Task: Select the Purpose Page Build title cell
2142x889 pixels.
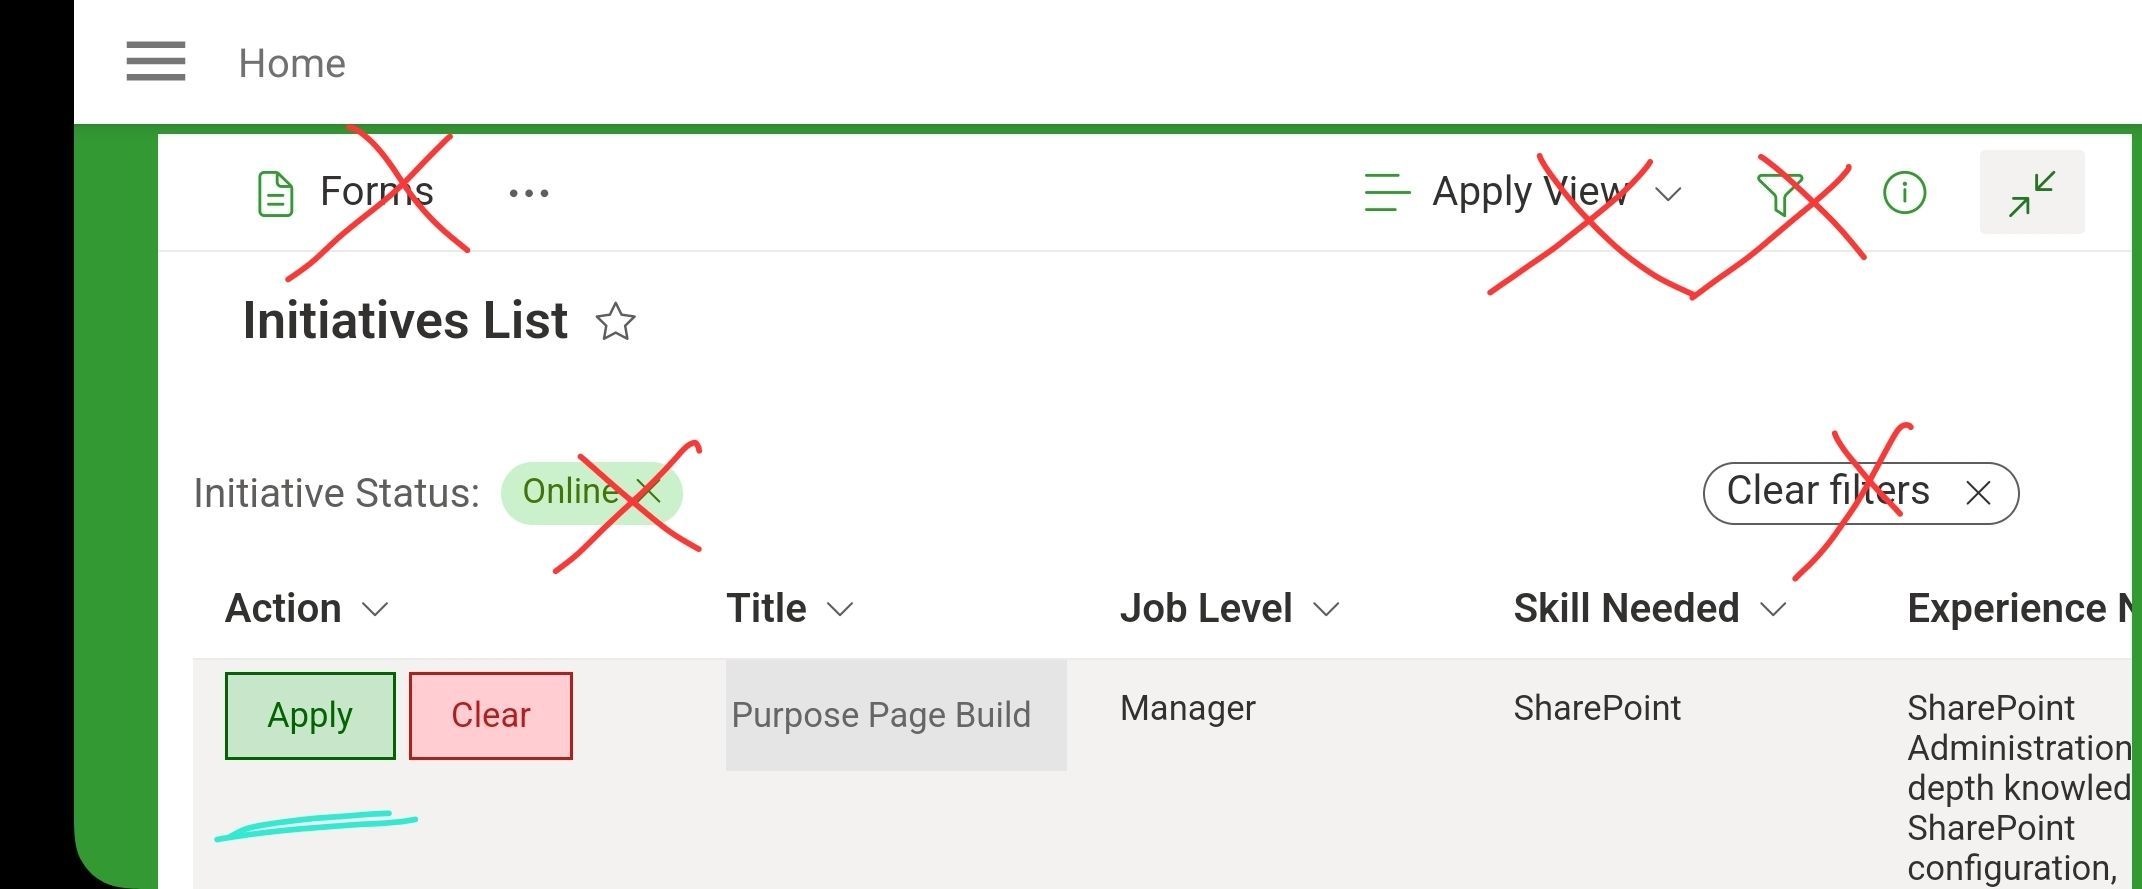Action: click(x=880, y=715)
